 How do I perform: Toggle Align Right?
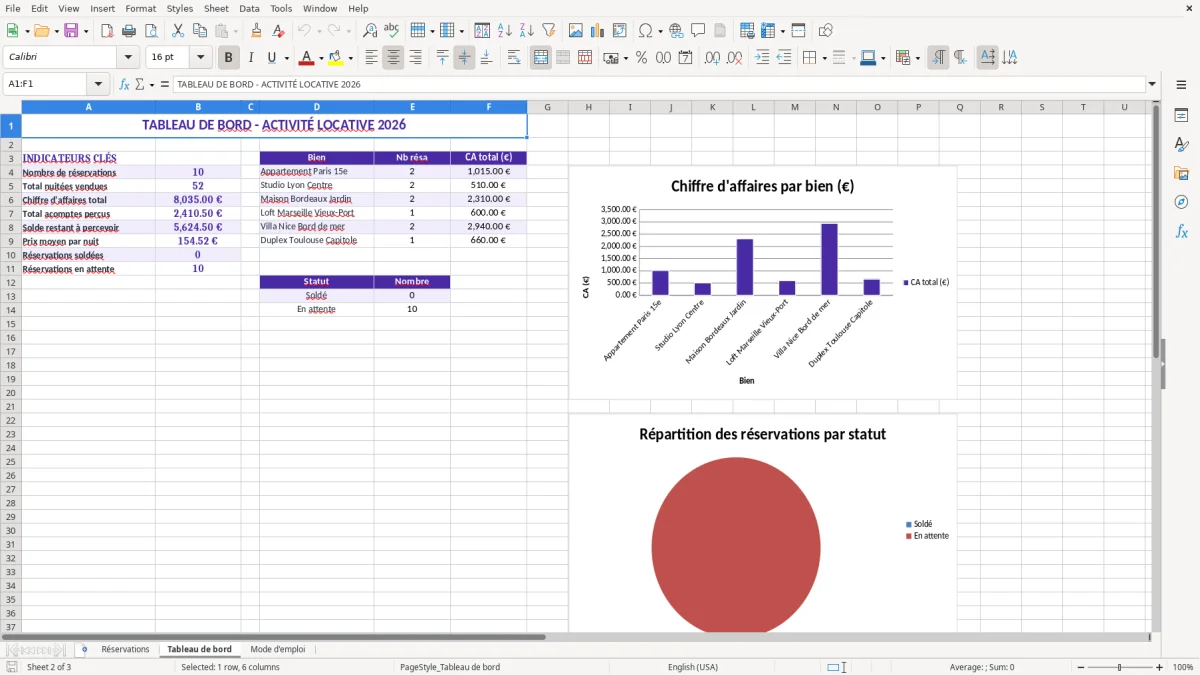415,58
